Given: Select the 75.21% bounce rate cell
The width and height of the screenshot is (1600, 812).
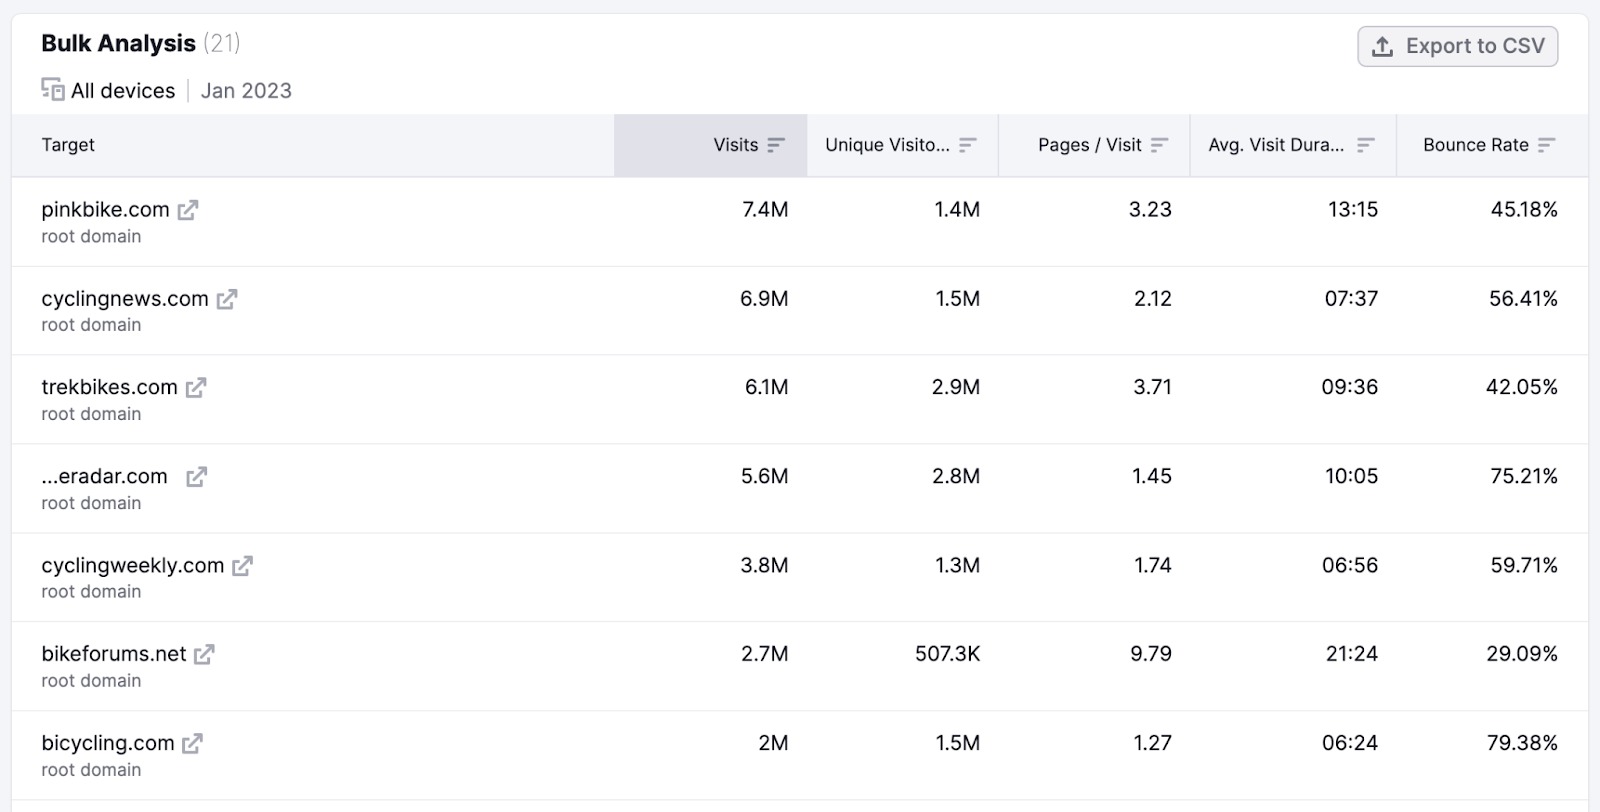Looking at the screenshot, I should (x=1524, y=477).
